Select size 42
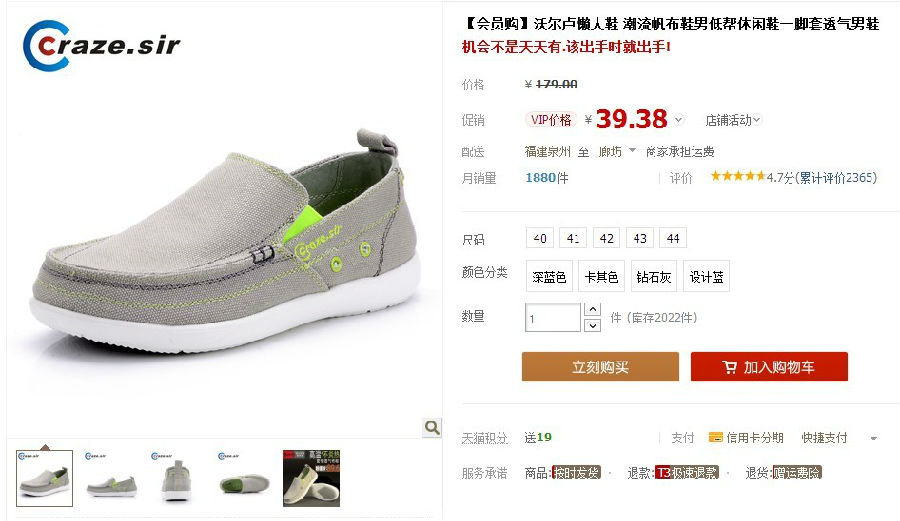 (607, 238)
